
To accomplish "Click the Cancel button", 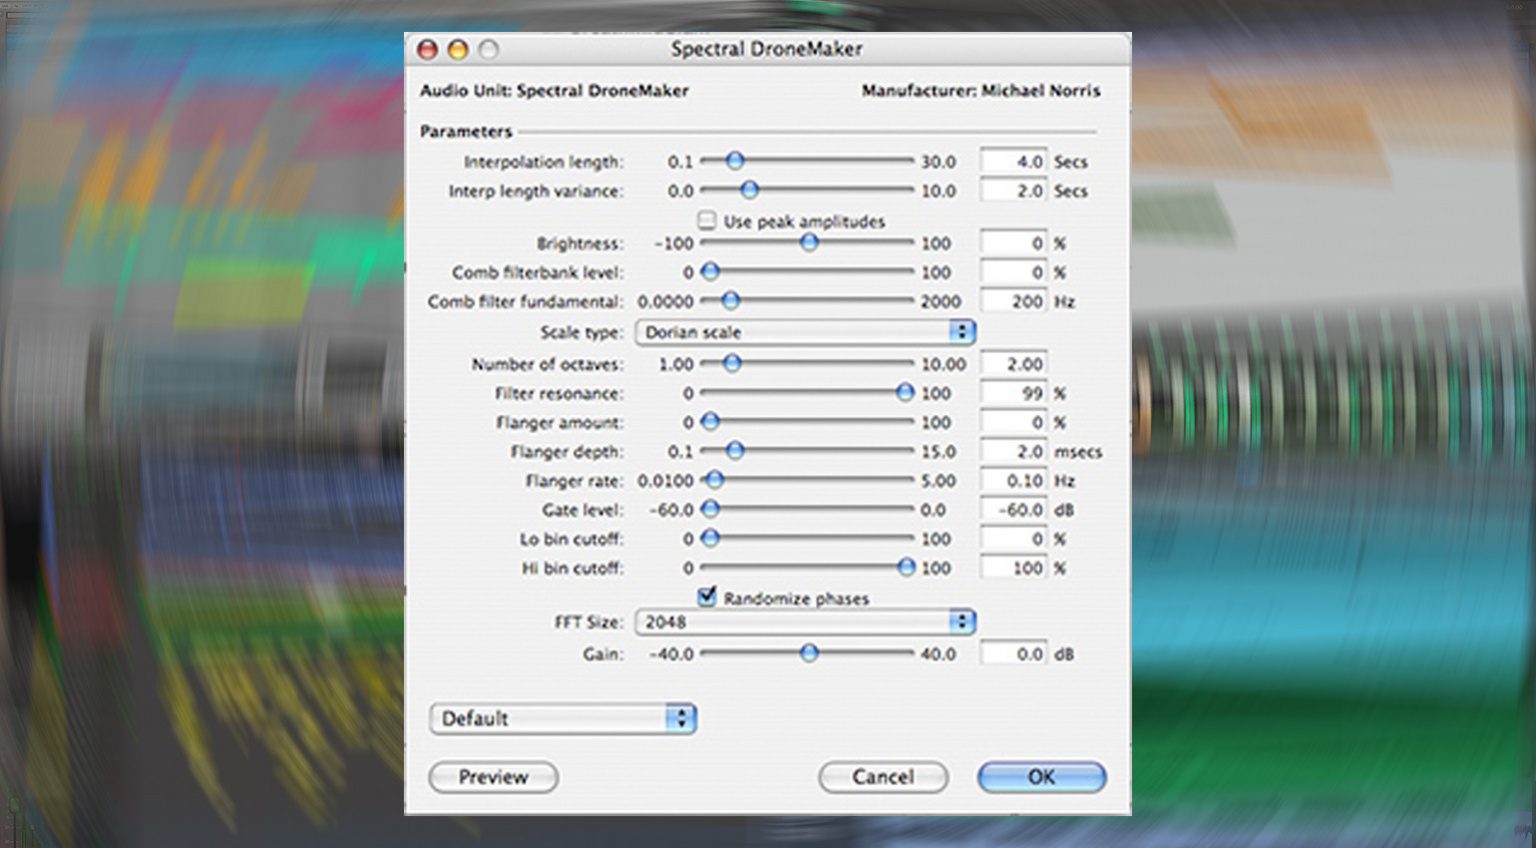I will click(883, 777).
